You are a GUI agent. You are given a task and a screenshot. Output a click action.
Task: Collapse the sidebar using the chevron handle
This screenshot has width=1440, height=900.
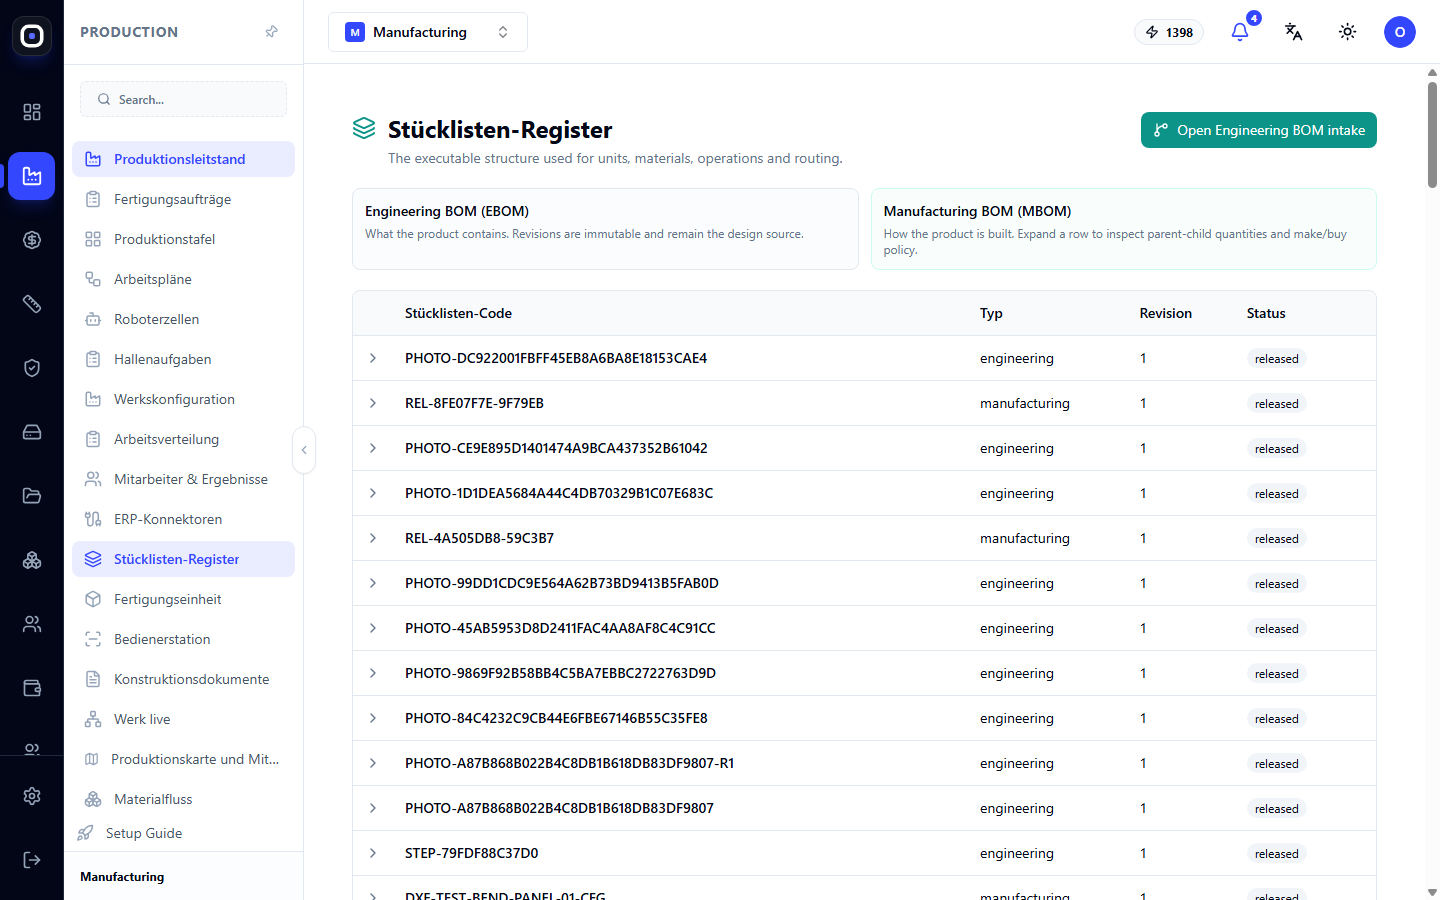(x=304, y=450)
